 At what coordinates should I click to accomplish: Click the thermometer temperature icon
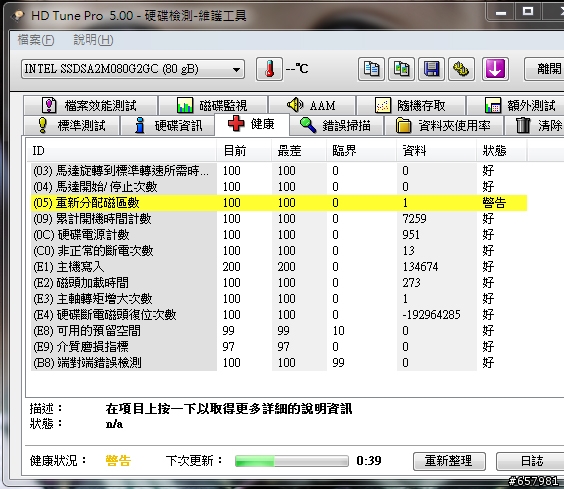coord(269,69)
